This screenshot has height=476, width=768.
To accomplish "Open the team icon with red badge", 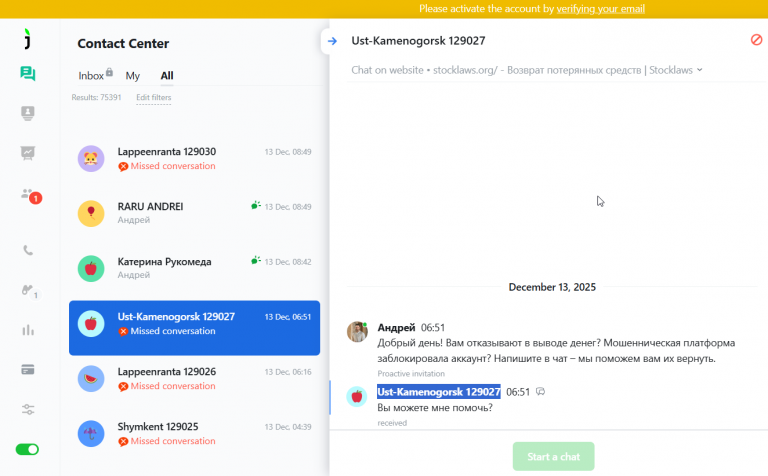I will coord(30,195).
